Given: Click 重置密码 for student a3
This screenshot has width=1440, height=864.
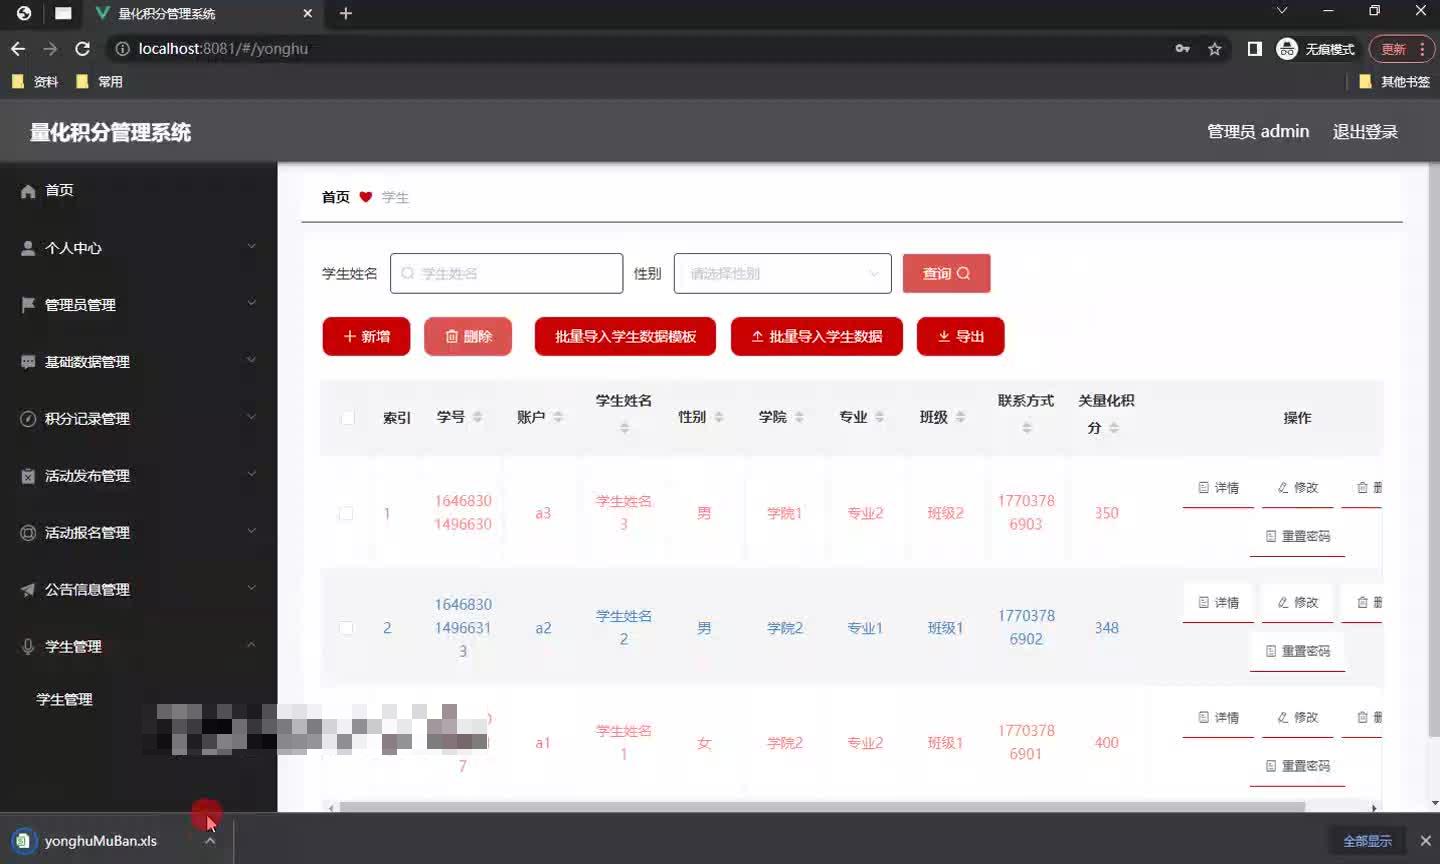Looking at the screenshot, I should tap(1297, 536).
